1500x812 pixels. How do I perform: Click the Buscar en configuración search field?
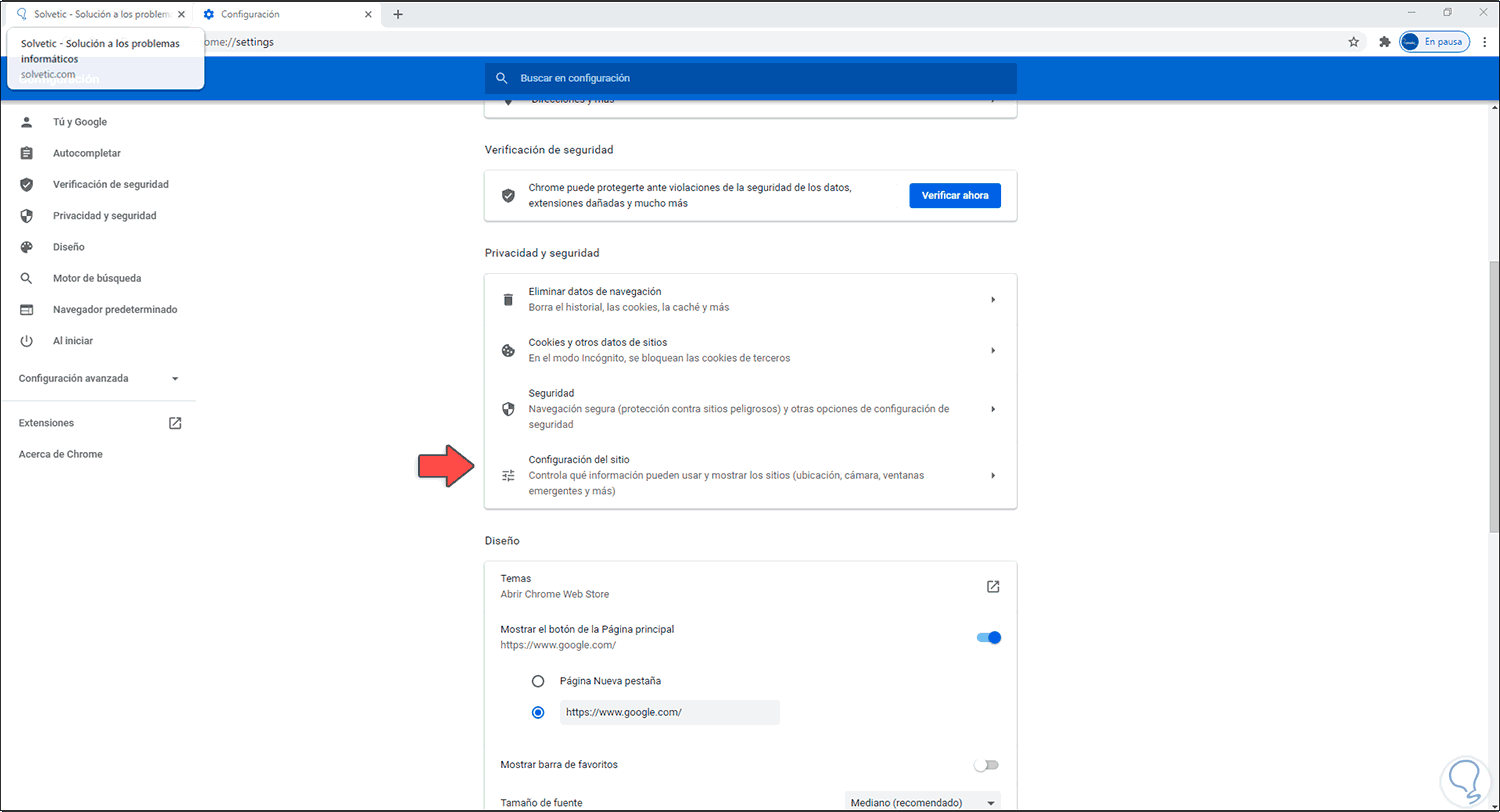point(750,78)
